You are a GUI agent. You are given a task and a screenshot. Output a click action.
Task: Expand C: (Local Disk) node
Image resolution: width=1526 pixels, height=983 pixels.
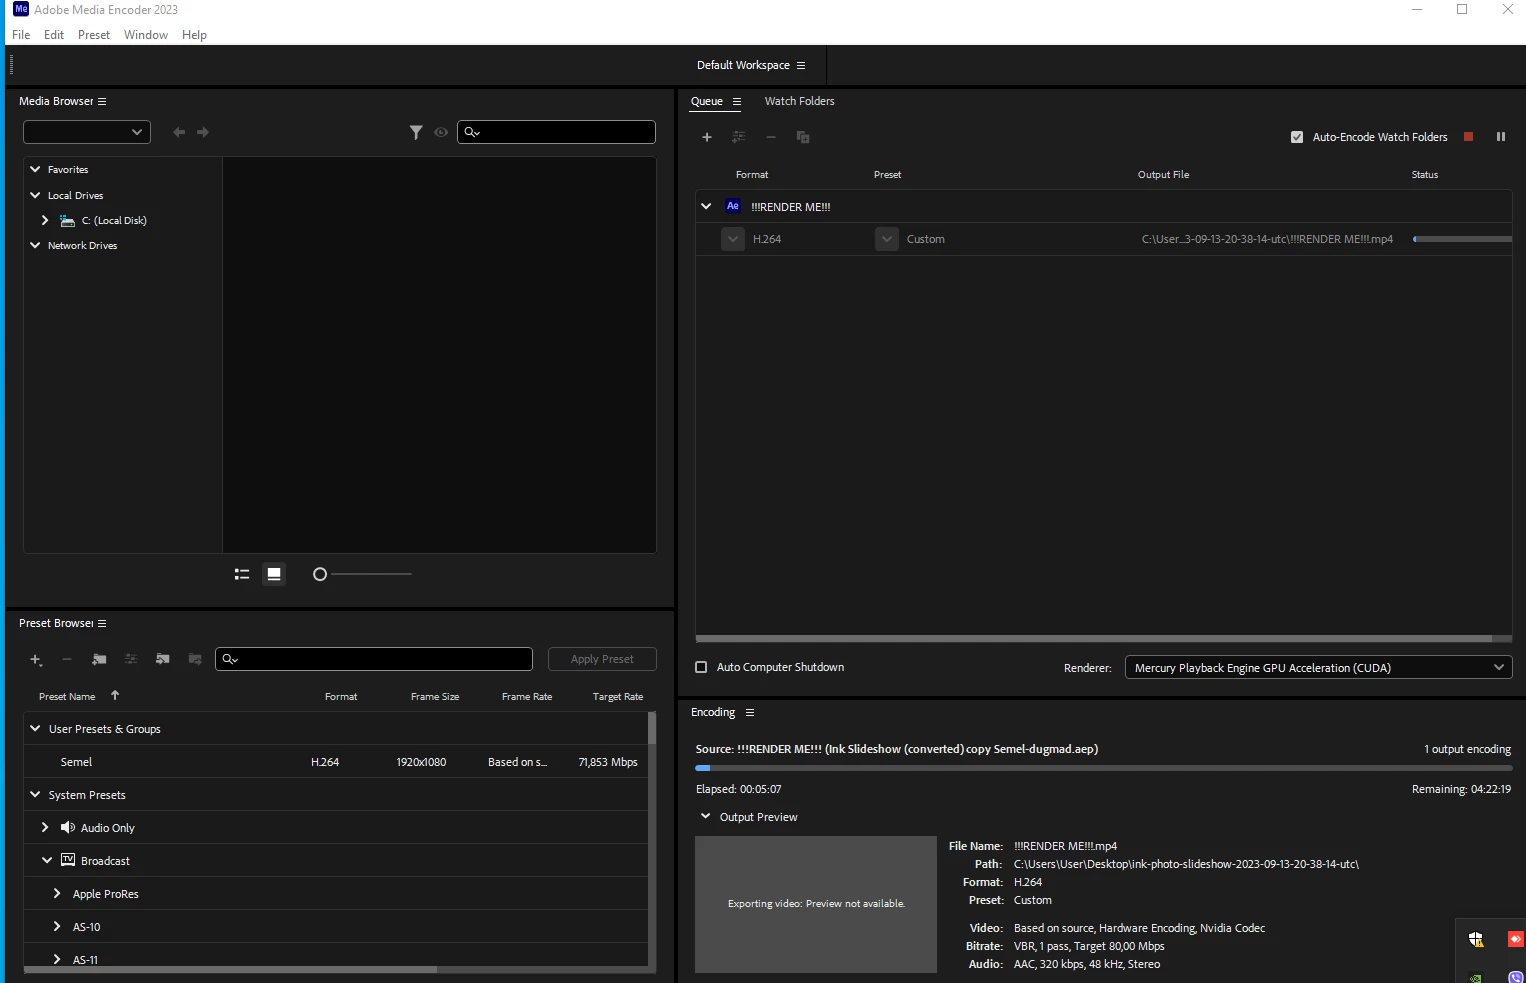tap(45, 220)
